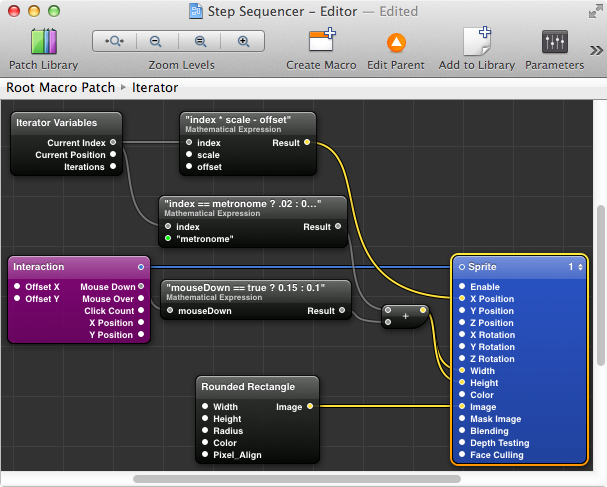Click Sprite Width input port
The height and width of the screenshot is (487, 607).
point(462,370)
